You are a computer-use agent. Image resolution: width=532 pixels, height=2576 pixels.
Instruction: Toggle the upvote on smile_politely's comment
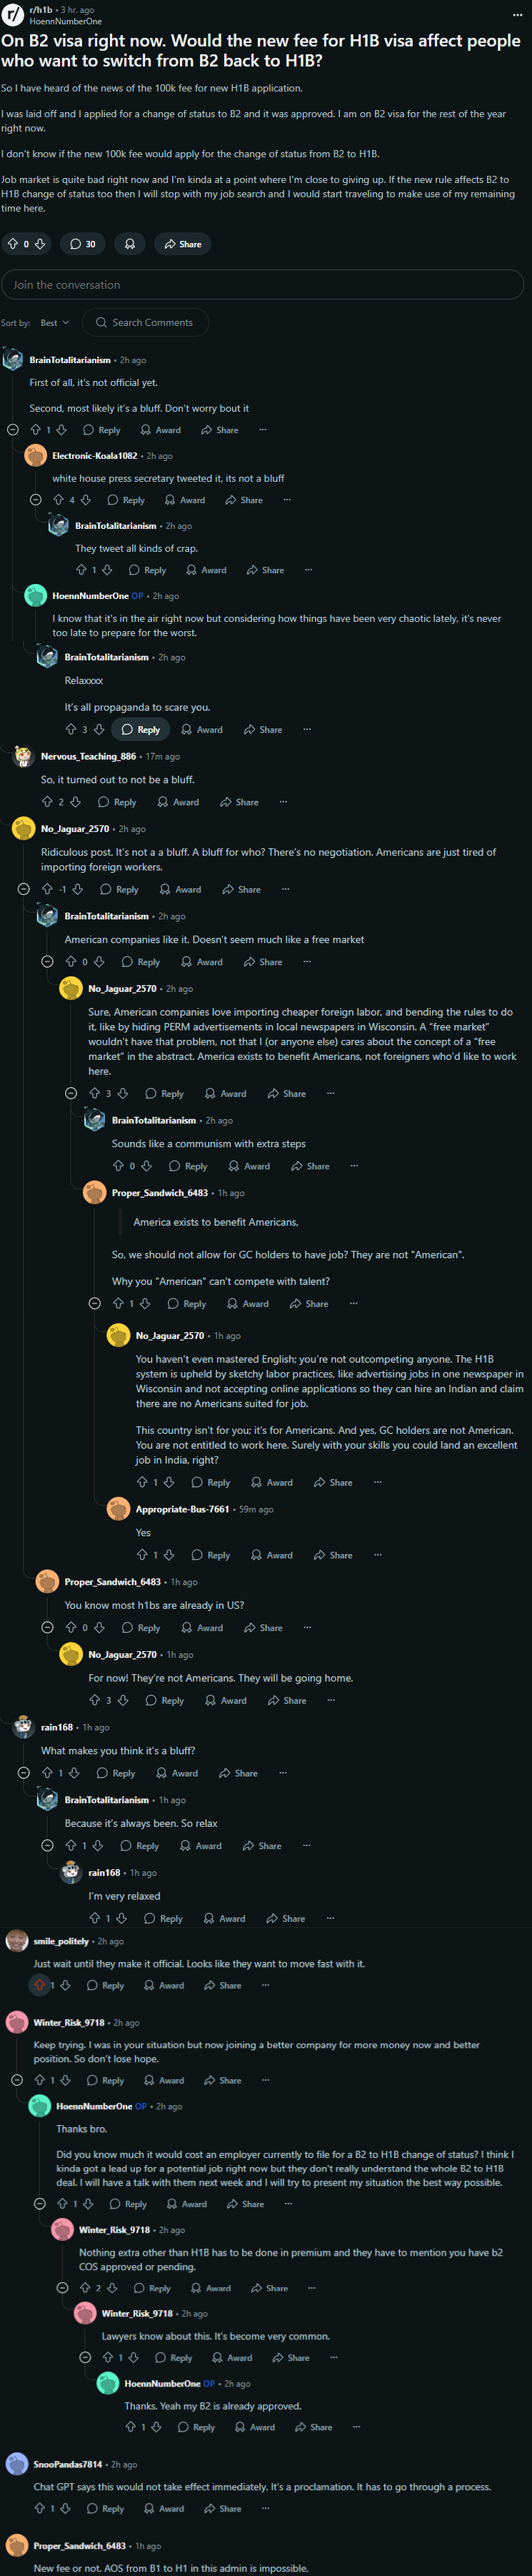pos(40,1985)
